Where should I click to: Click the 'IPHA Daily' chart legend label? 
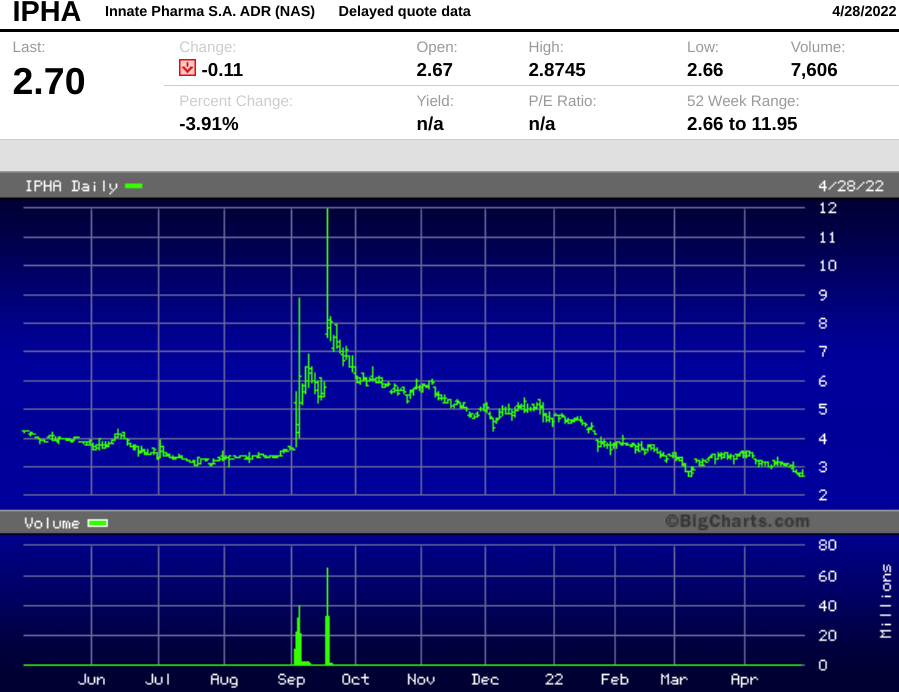tap(71, 186)
